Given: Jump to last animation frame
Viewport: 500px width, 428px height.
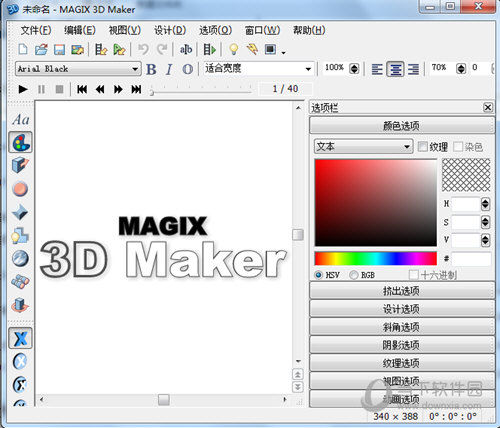Looking at the screenshot, I should tap(136, 89).
